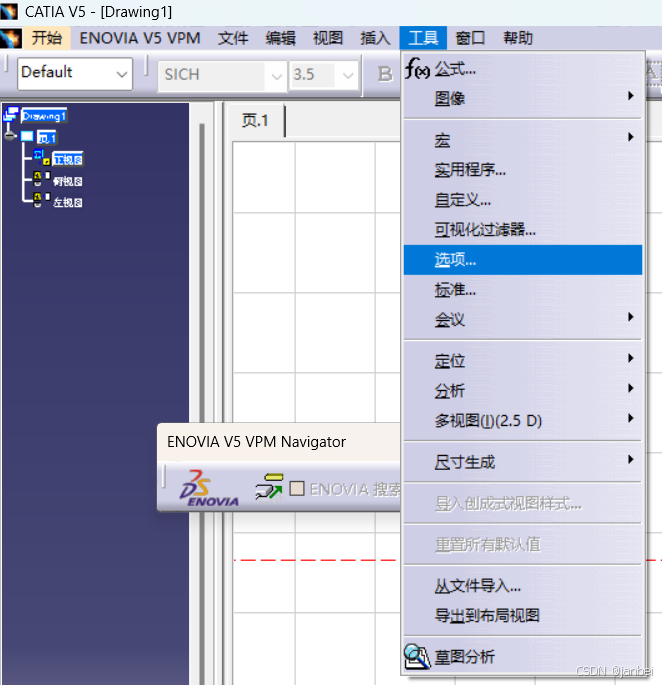Toggle the ENOVIA 搜索 checkbox
This screenshot has height=685, width=662.
tap(297, 488)
